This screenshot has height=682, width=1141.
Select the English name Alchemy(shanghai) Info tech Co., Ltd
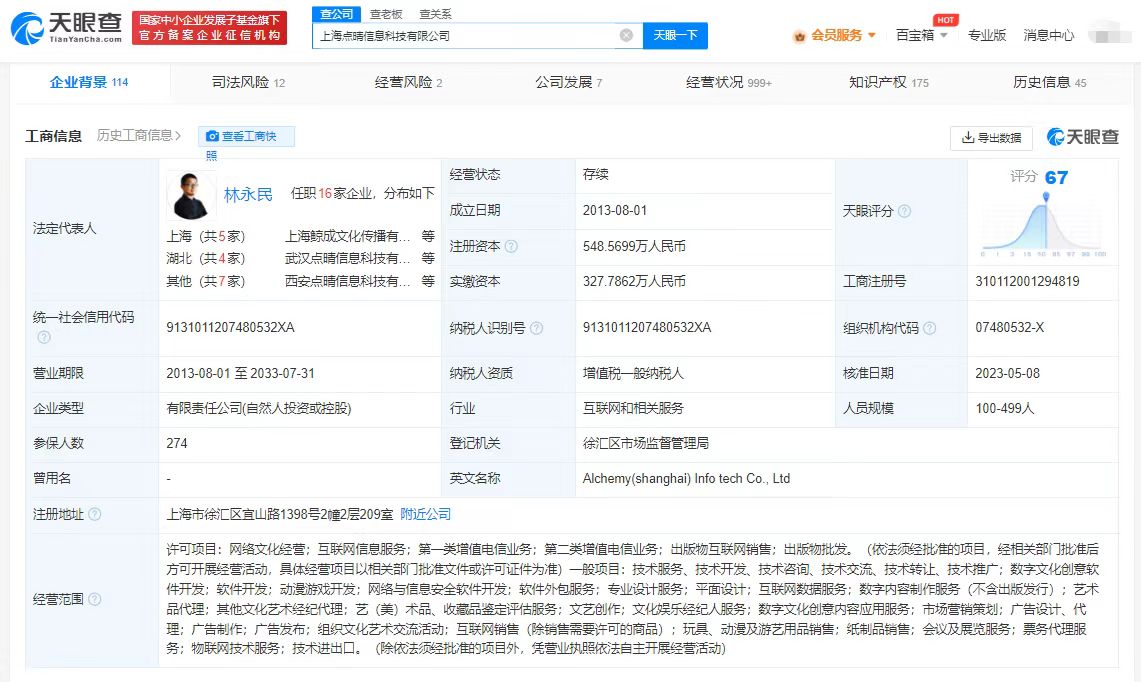(686, 478)
